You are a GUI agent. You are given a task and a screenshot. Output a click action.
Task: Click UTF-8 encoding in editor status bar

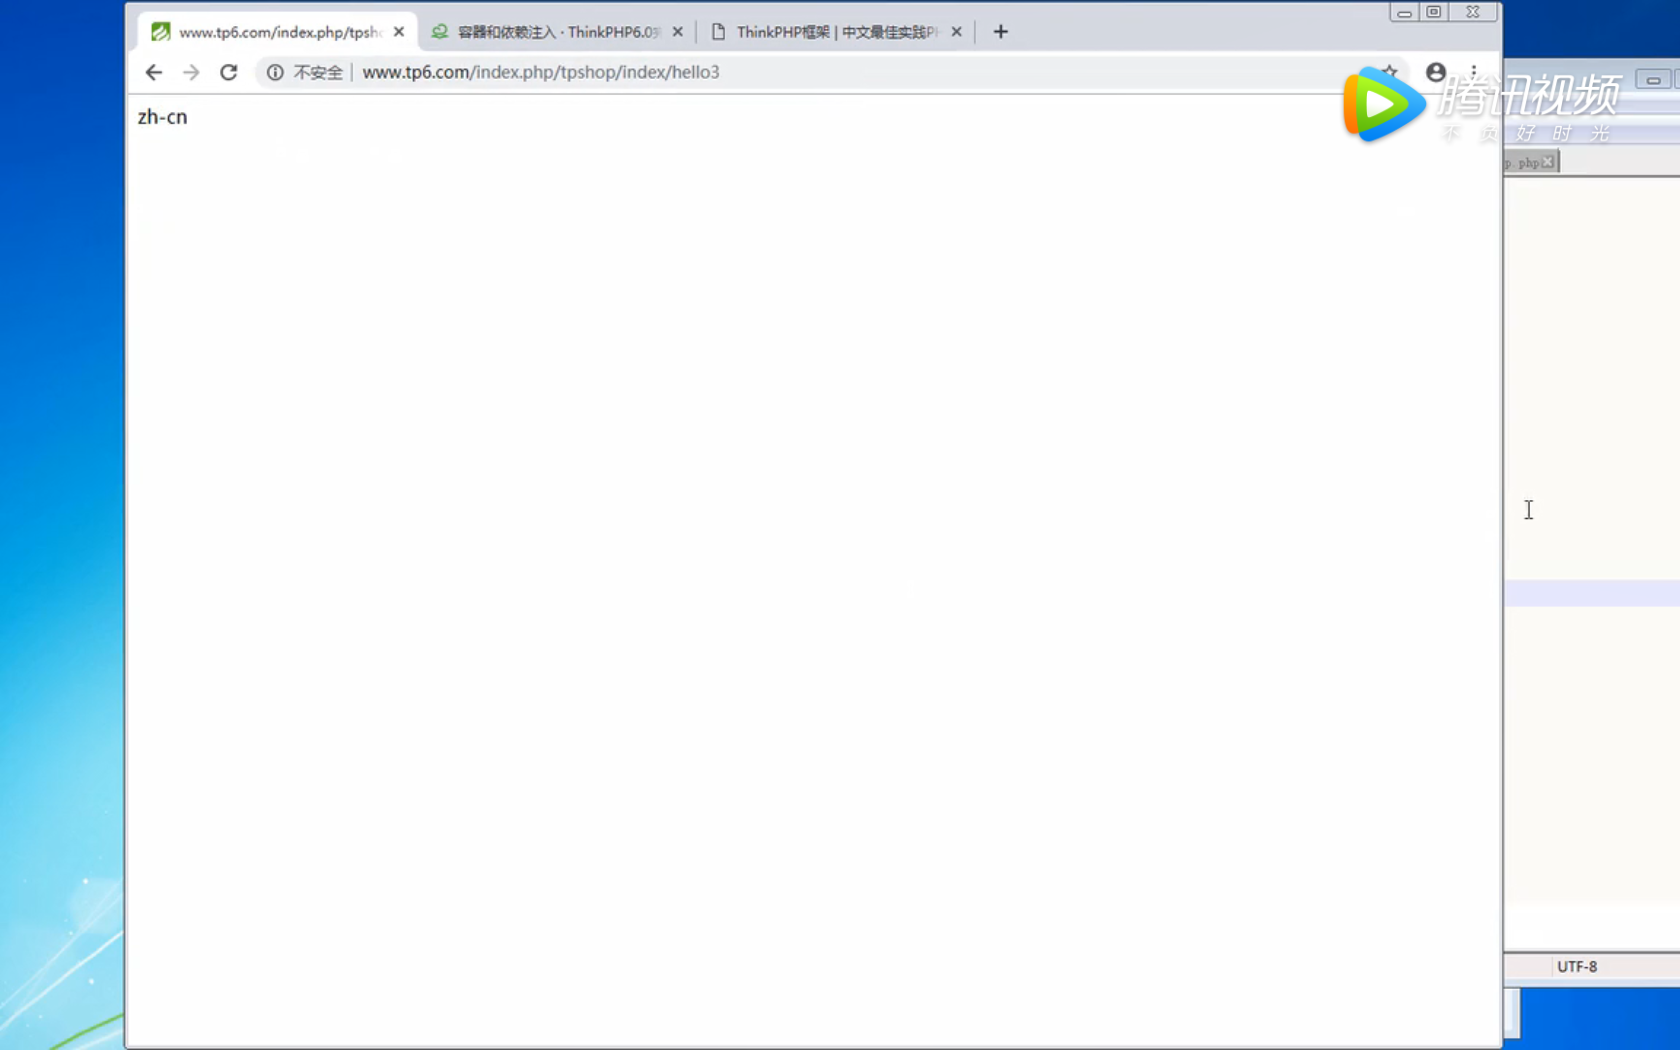pyautogui.click(x=1577, y=967)
